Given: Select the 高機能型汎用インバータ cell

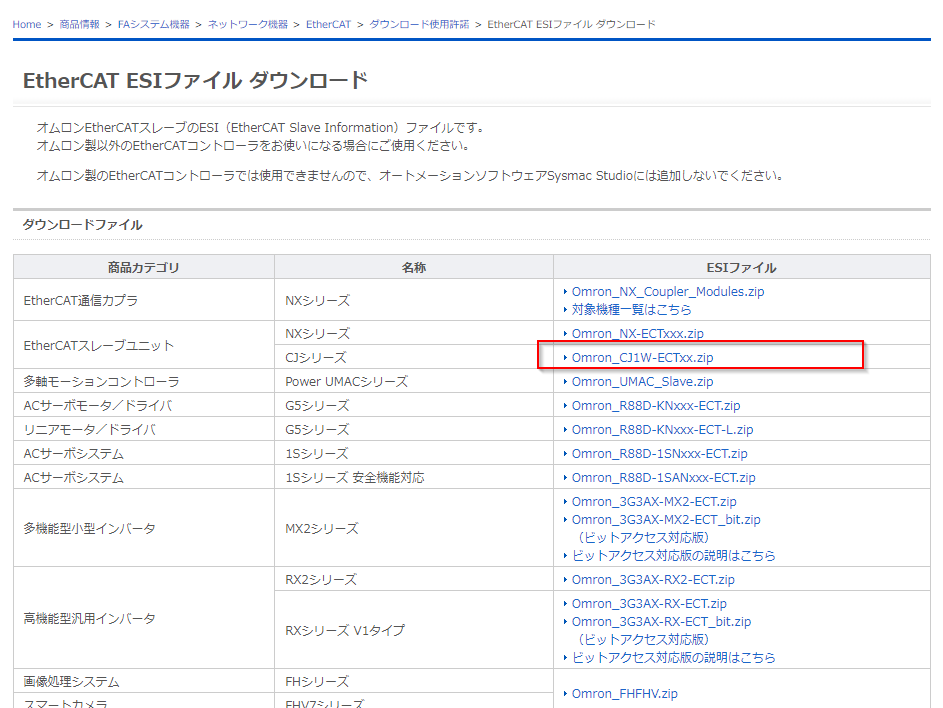Looking at the screenshot, I should coord(144,618).
